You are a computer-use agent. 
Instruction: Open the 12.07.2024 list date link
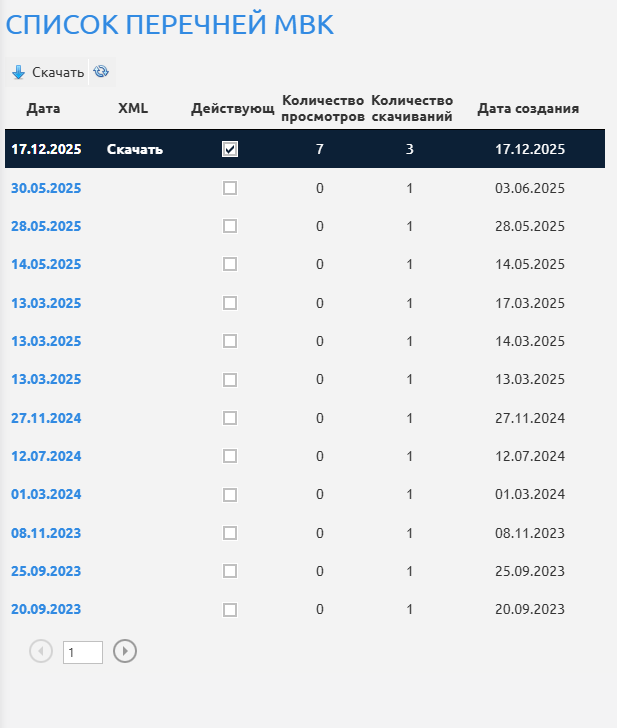[x=46, y=456]
